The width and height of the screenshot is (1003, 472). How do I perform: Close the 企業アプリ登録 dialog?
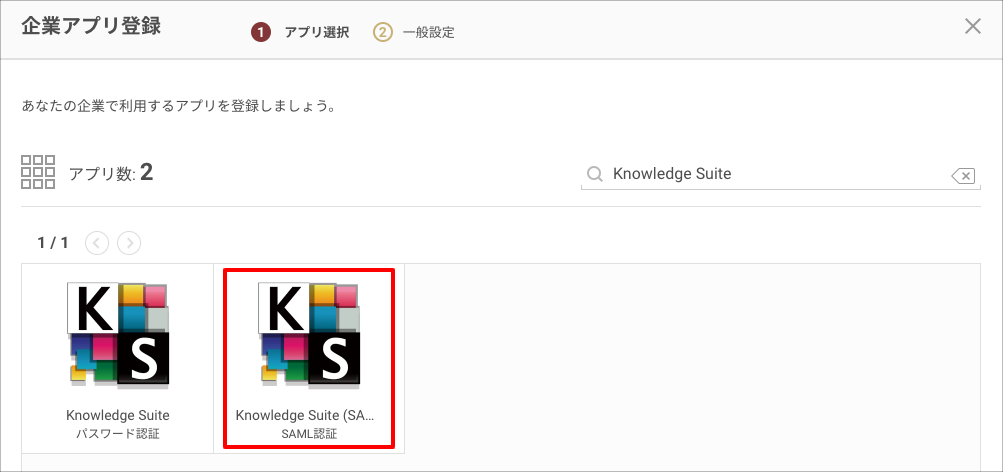pos(972,26)
